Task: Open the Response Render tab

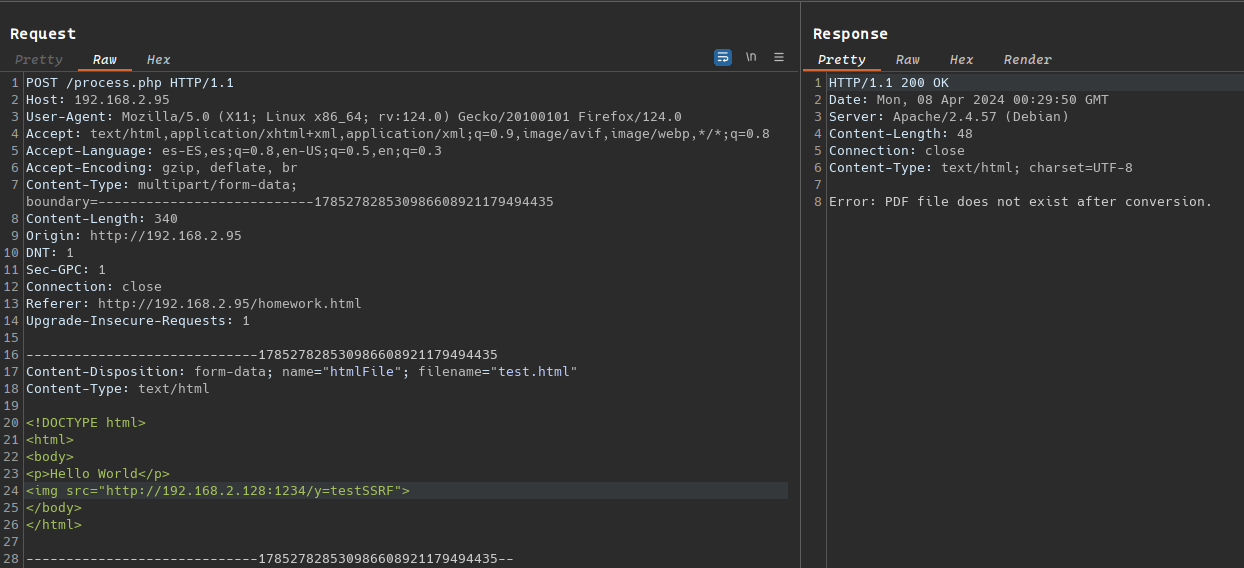Action: [x=1028, y=60]
